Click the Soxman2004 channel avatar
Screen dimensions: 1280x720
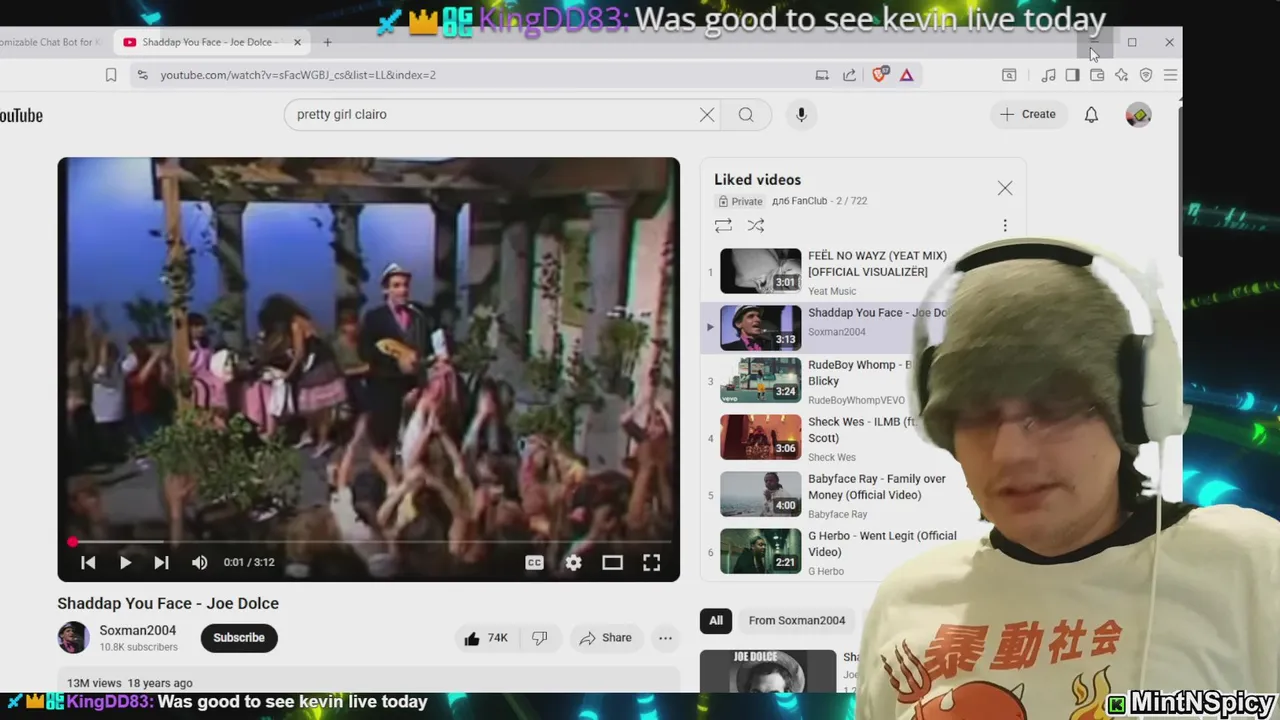tap(73, 638)
